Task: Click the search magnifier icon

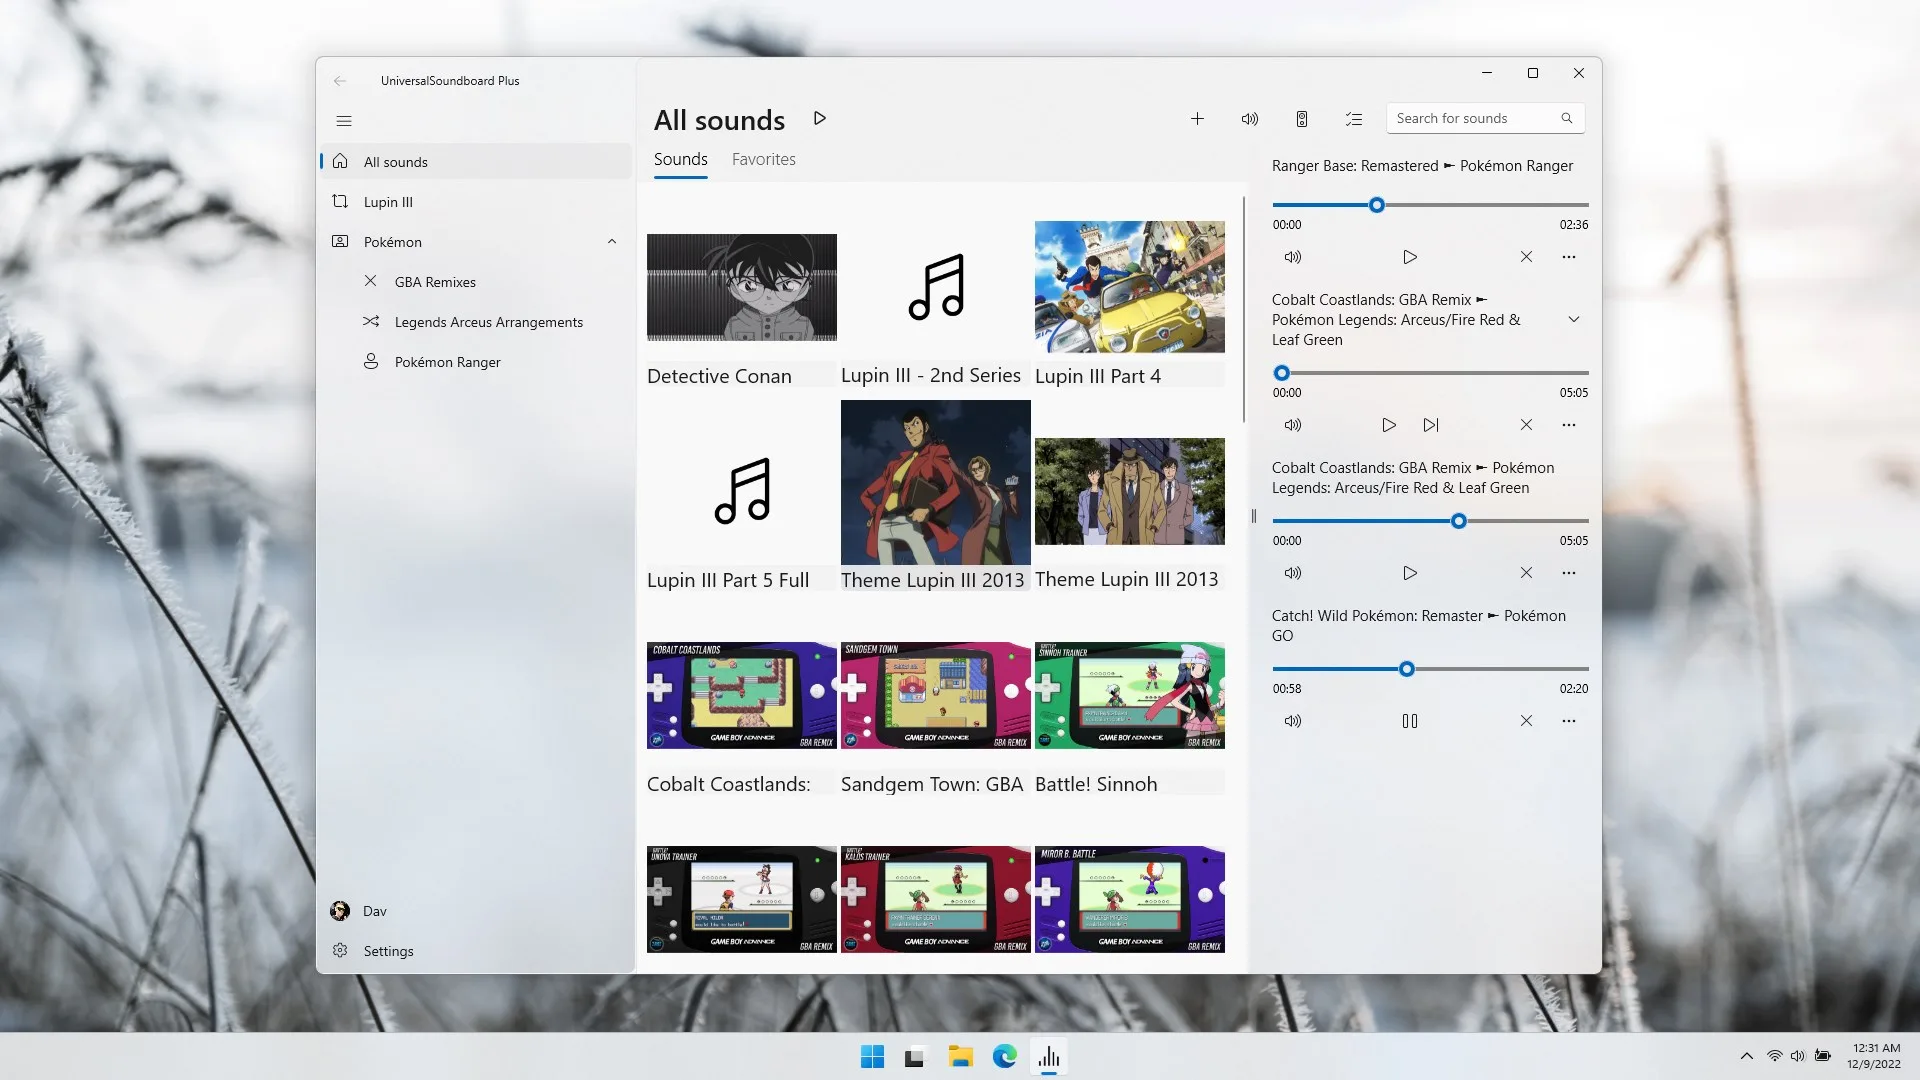Action: click(1566, 118)
